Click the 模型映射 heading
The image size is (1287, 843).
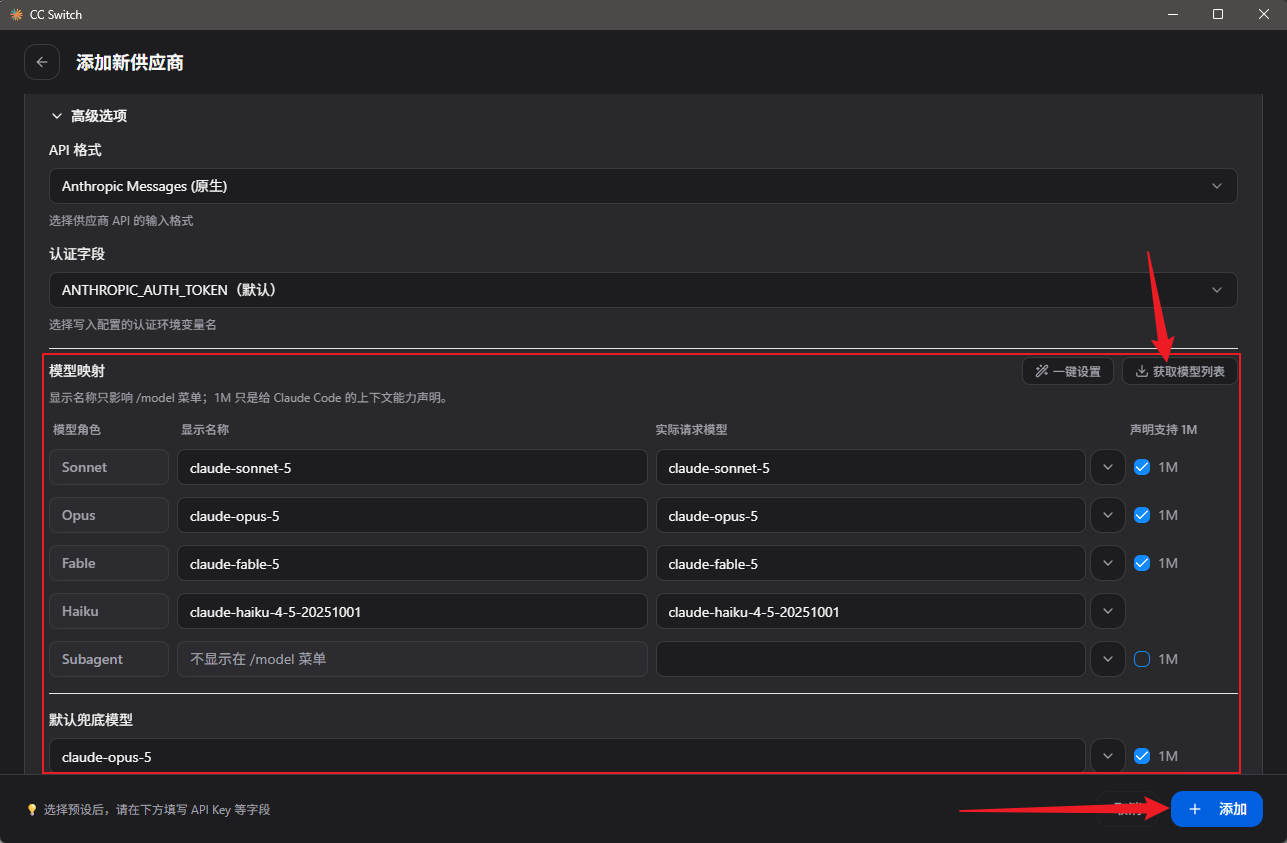click(77, 371)
